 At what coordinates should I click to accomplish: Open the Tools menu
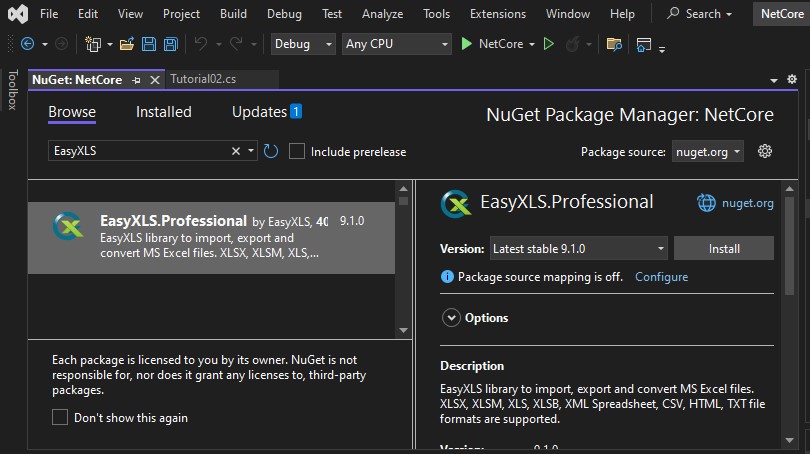tap(437, 14)
